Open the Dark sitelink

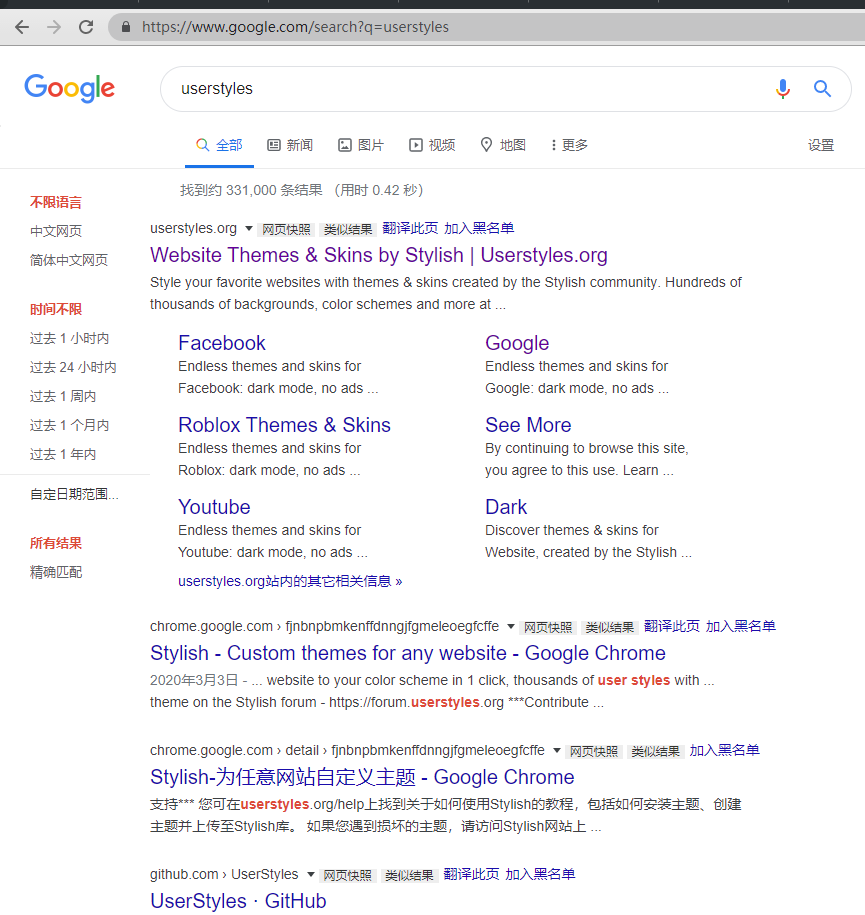[x=506, y=507]
